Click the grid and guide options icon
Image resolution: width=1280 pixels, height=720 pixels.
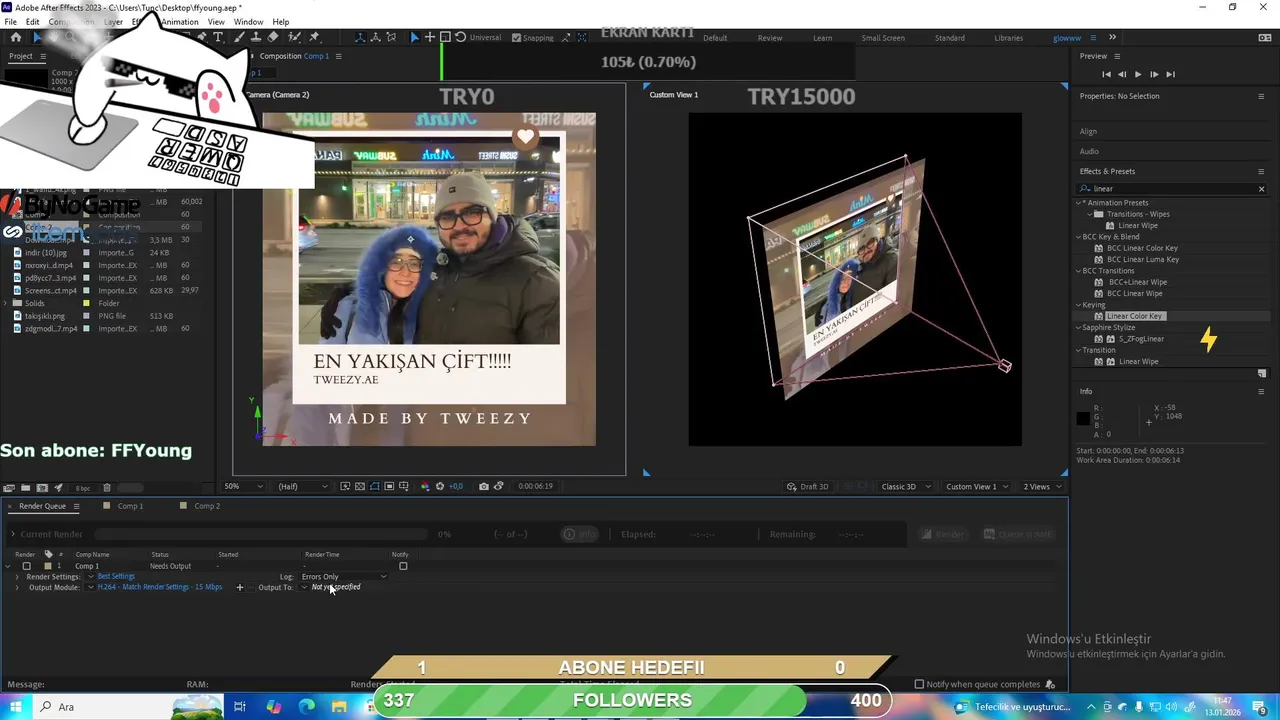coord(404,486)
